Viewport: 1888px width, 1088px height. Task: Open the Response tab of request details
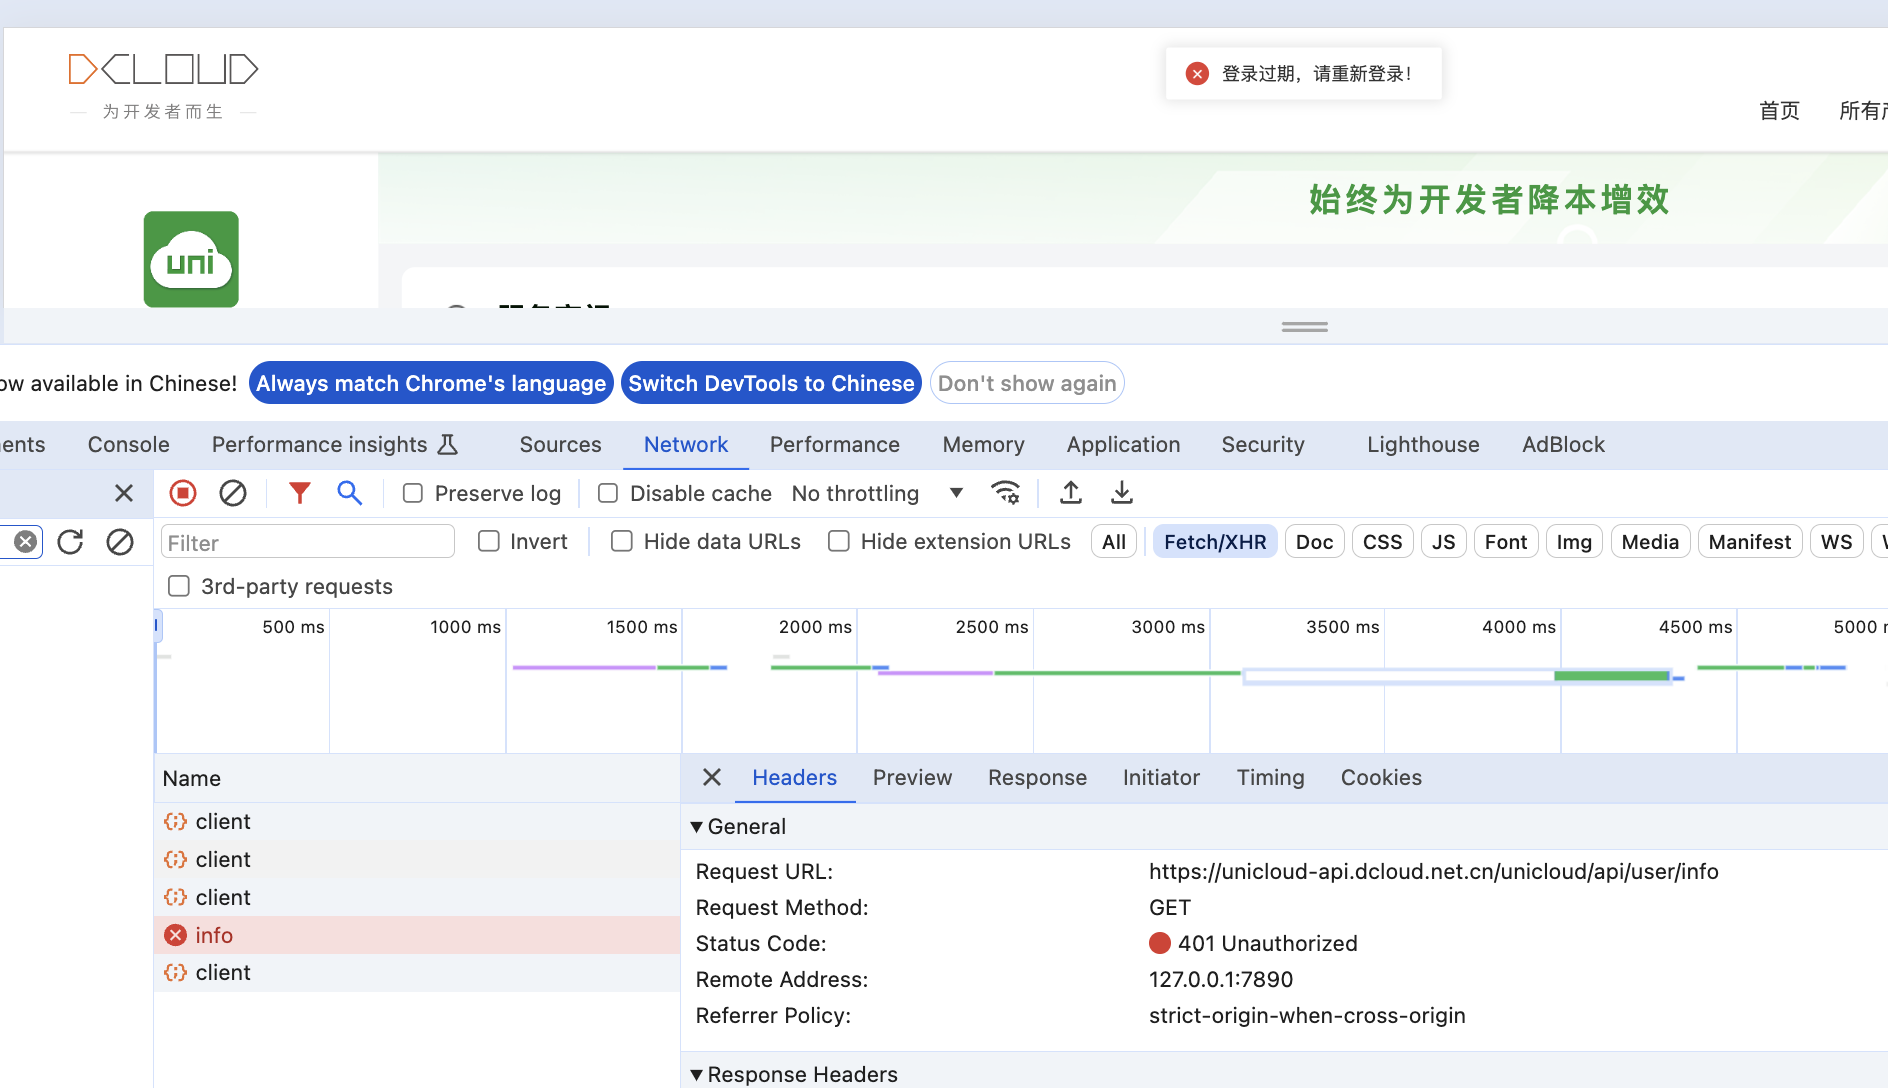coord(1037,778)
